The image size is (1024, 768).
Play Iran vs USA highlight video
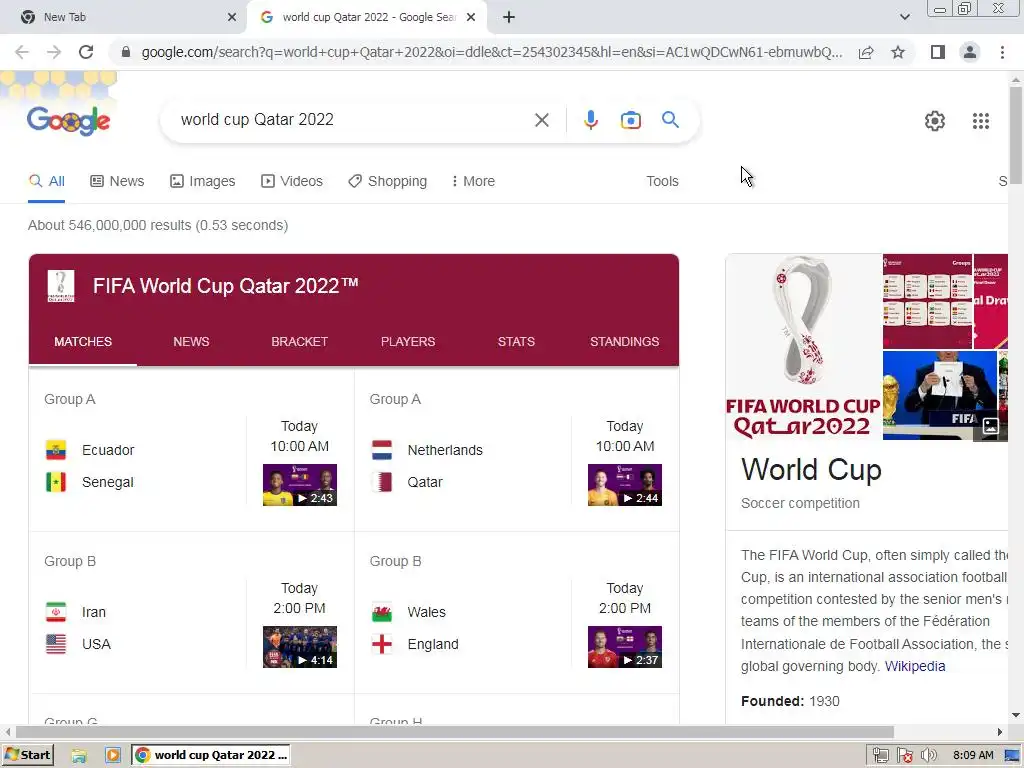click(300, 647)
